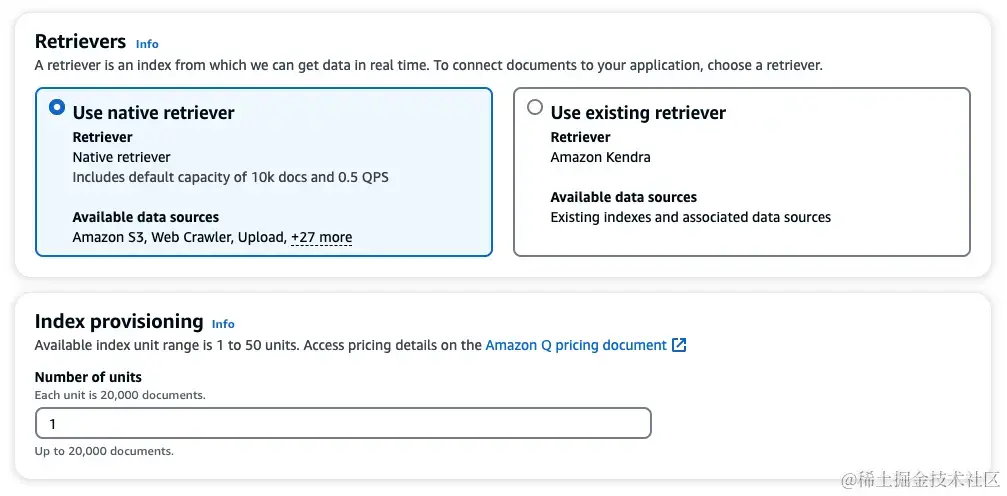Click the Index provisioning section heading

pyautogui.click(x=118, y=321)
